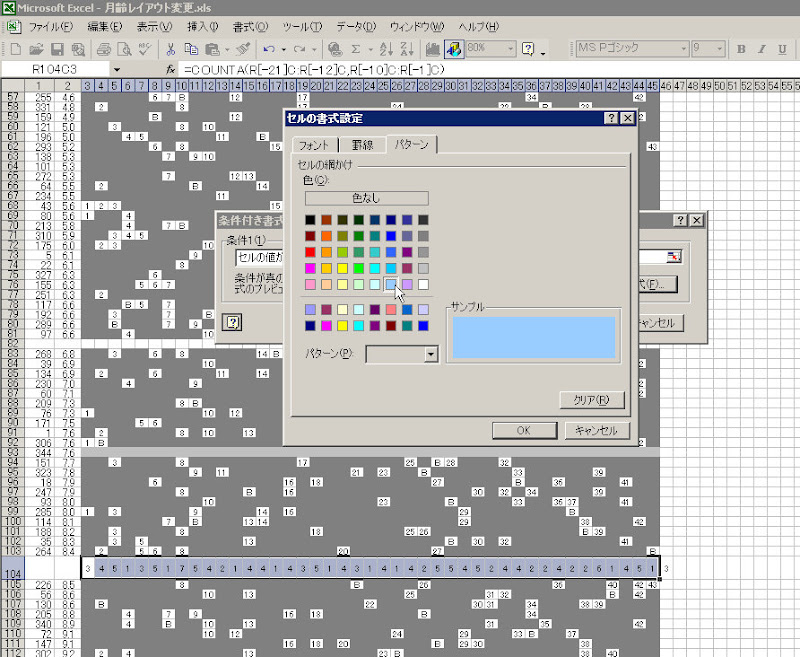Image resolution: width=800 pixels, height=657 pixels.
Task: Open the データ(D) menu
Action: (356, 27)
